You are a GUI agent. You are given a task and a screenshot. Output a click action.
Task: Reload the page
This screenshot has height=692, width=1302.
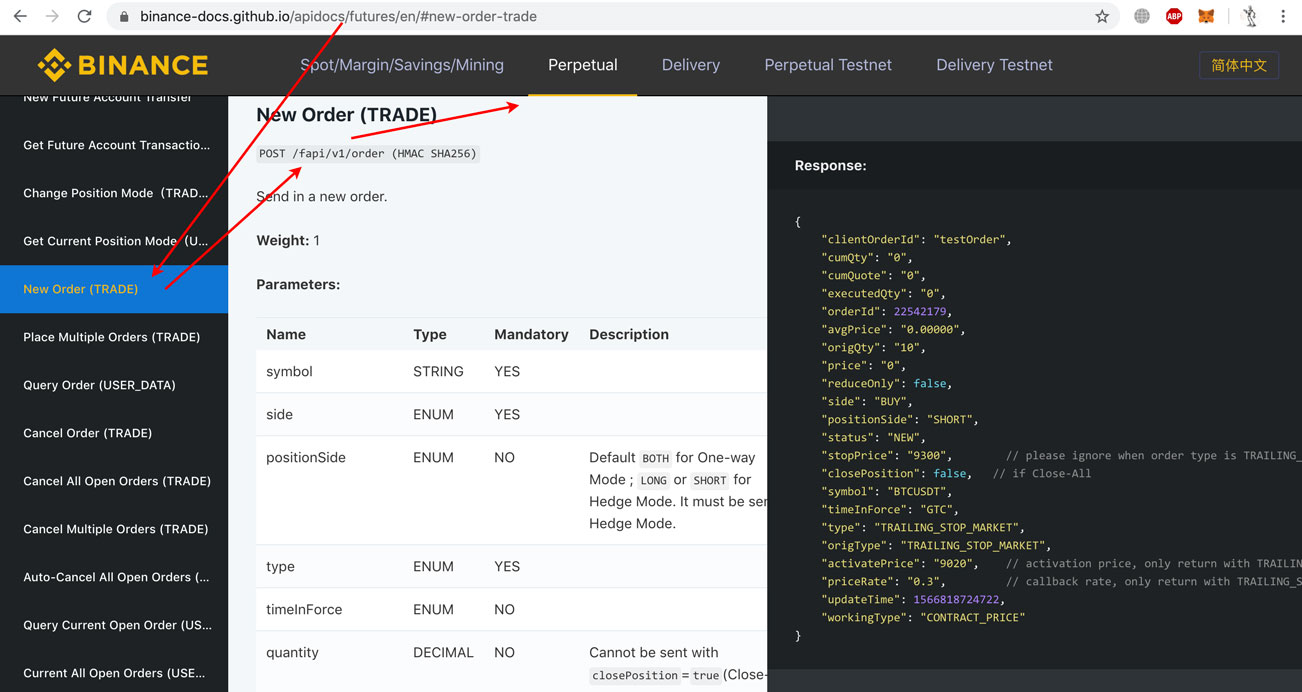pyautogui.click(x=84, y=16)
